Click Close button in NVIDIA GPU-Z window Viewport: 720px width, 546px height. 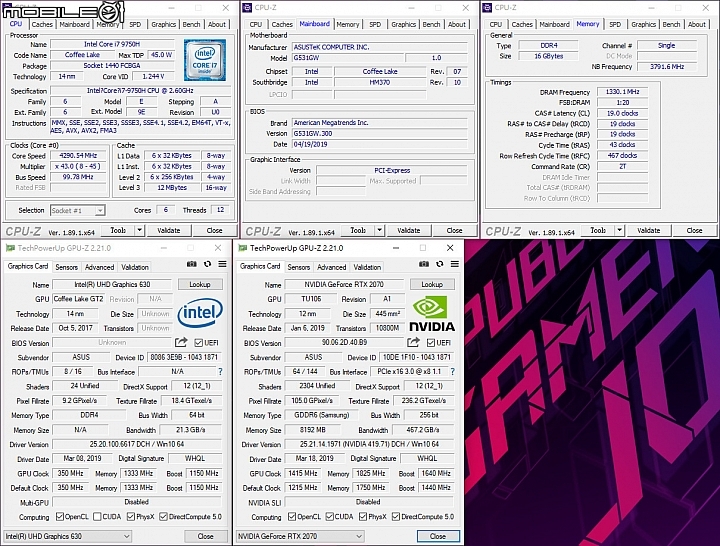click(438, 536)
